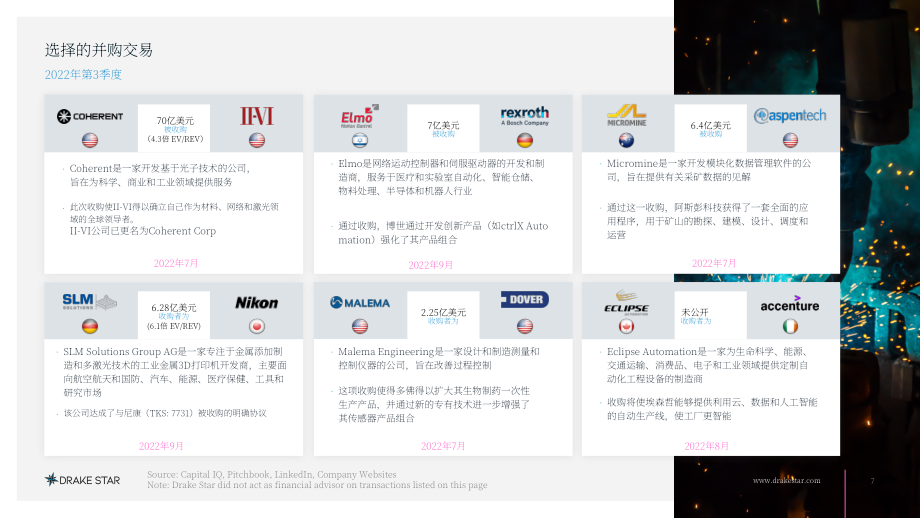
Task: Click the 2.25亿美元 deal value
Action: (444, 312)
